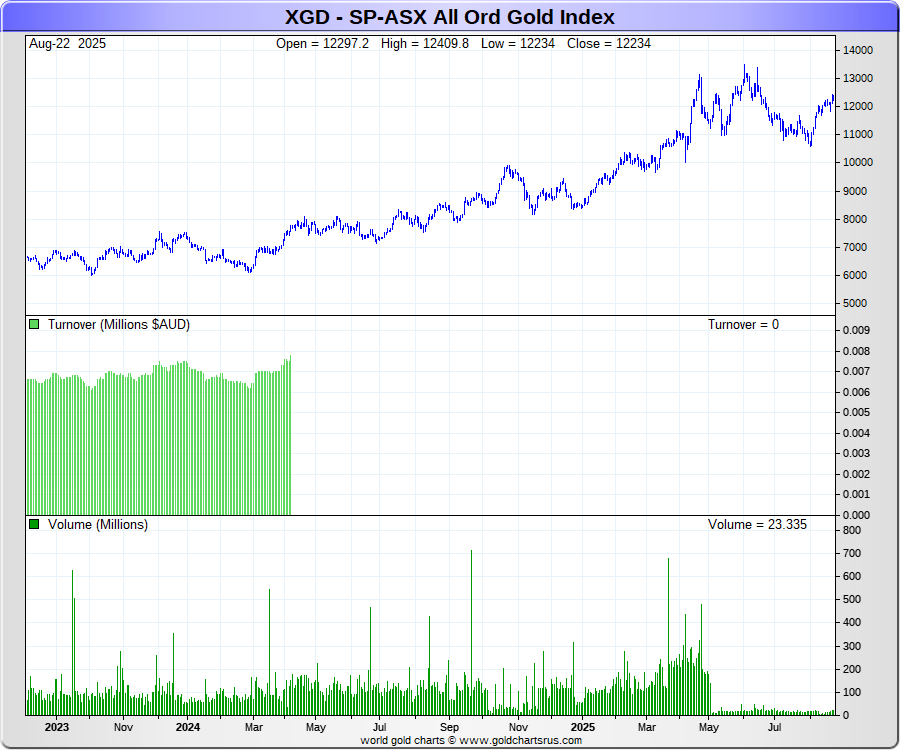Screen dimensions: 900x750
Task: Click the 100 volume axis label
Action: click(x=852, y=692)
